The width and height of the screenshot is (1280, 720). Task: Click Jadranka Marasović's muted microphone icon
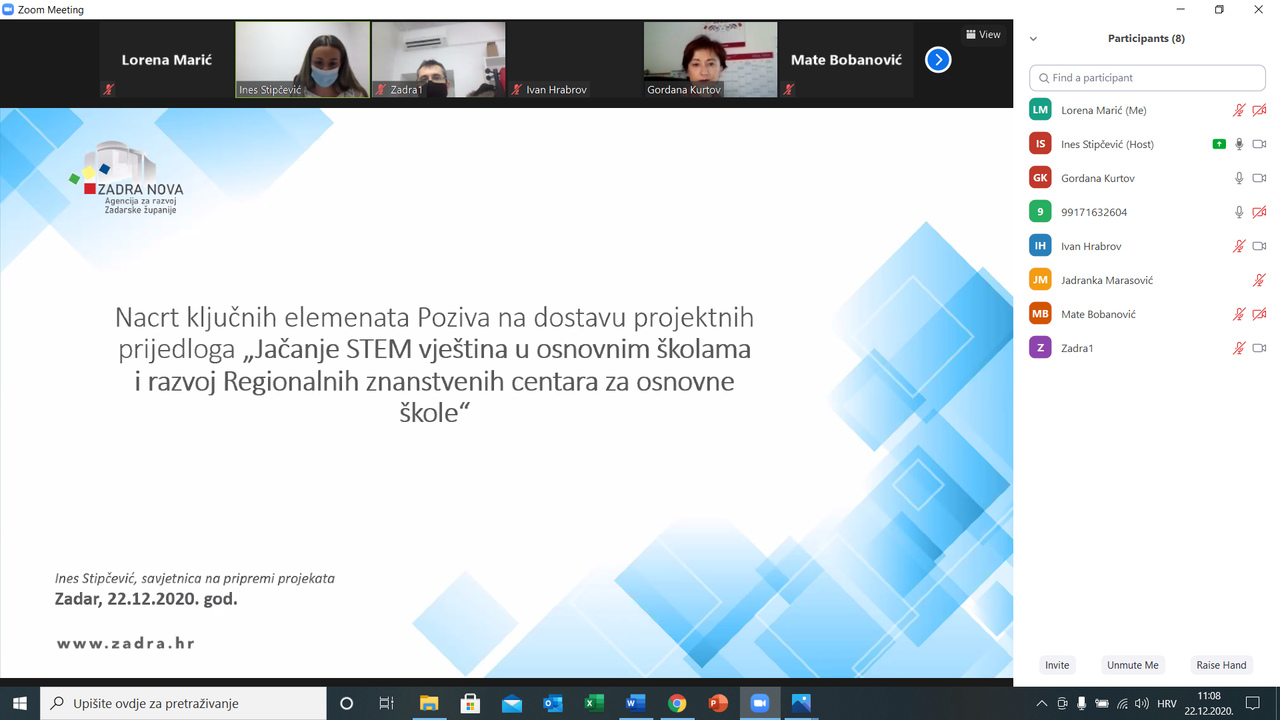click(x=1259, y=280)
